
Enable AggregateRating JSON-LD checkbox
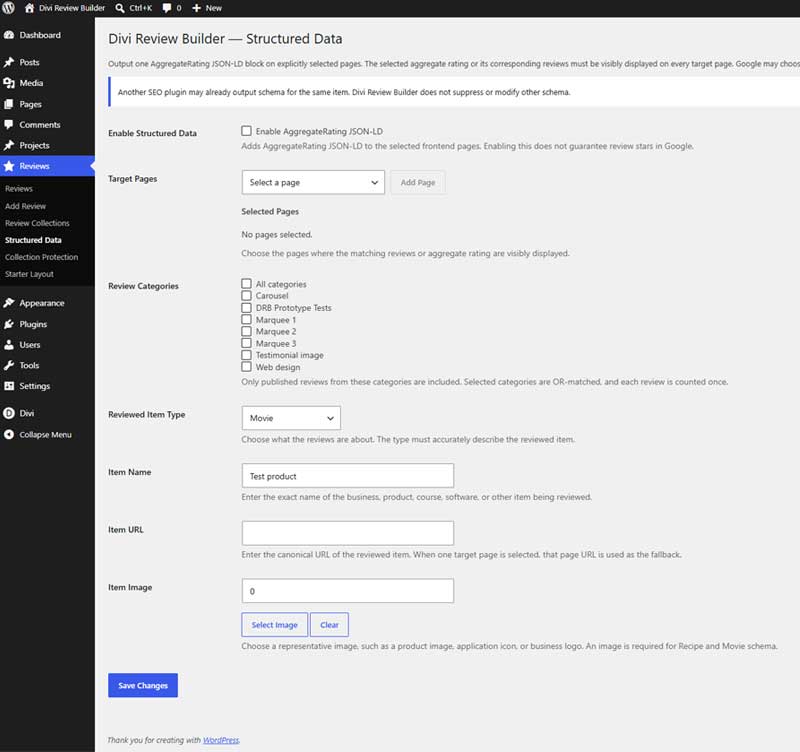[246, 131]
